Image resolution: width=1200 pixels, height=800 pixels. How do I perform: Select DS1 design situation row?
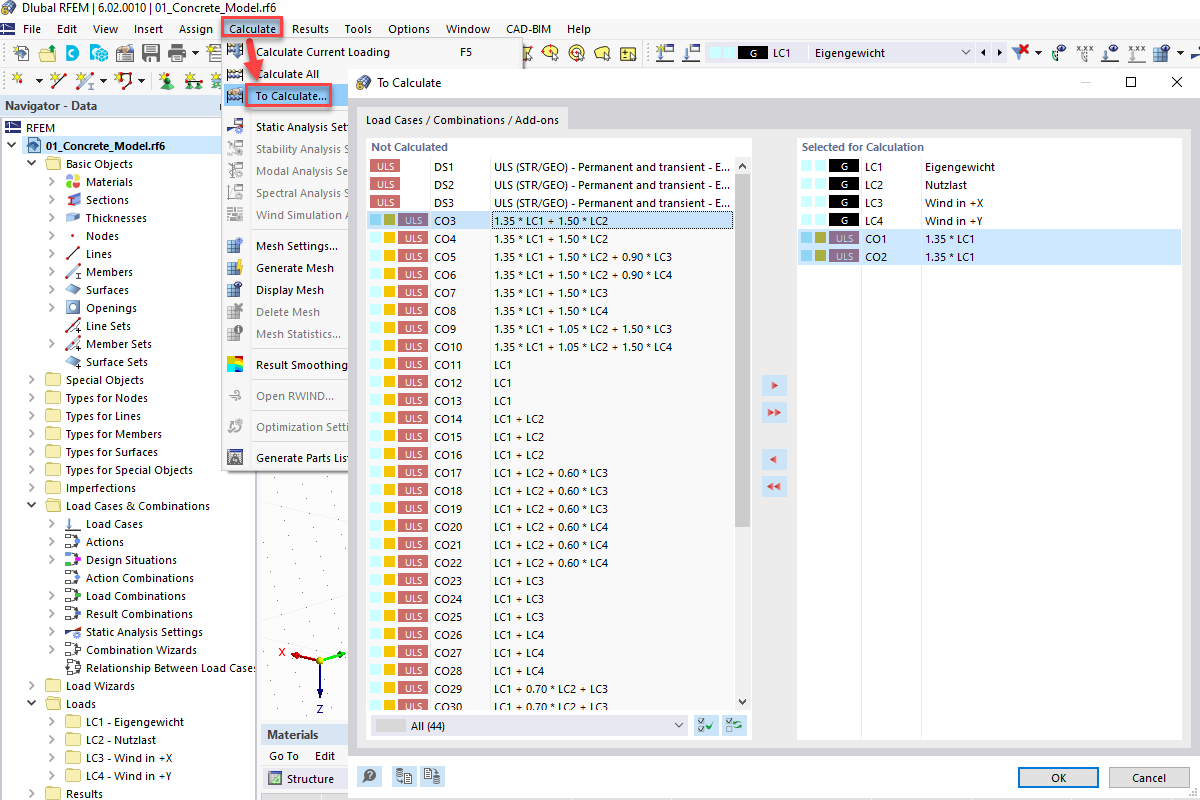click(x=551, y=167)
